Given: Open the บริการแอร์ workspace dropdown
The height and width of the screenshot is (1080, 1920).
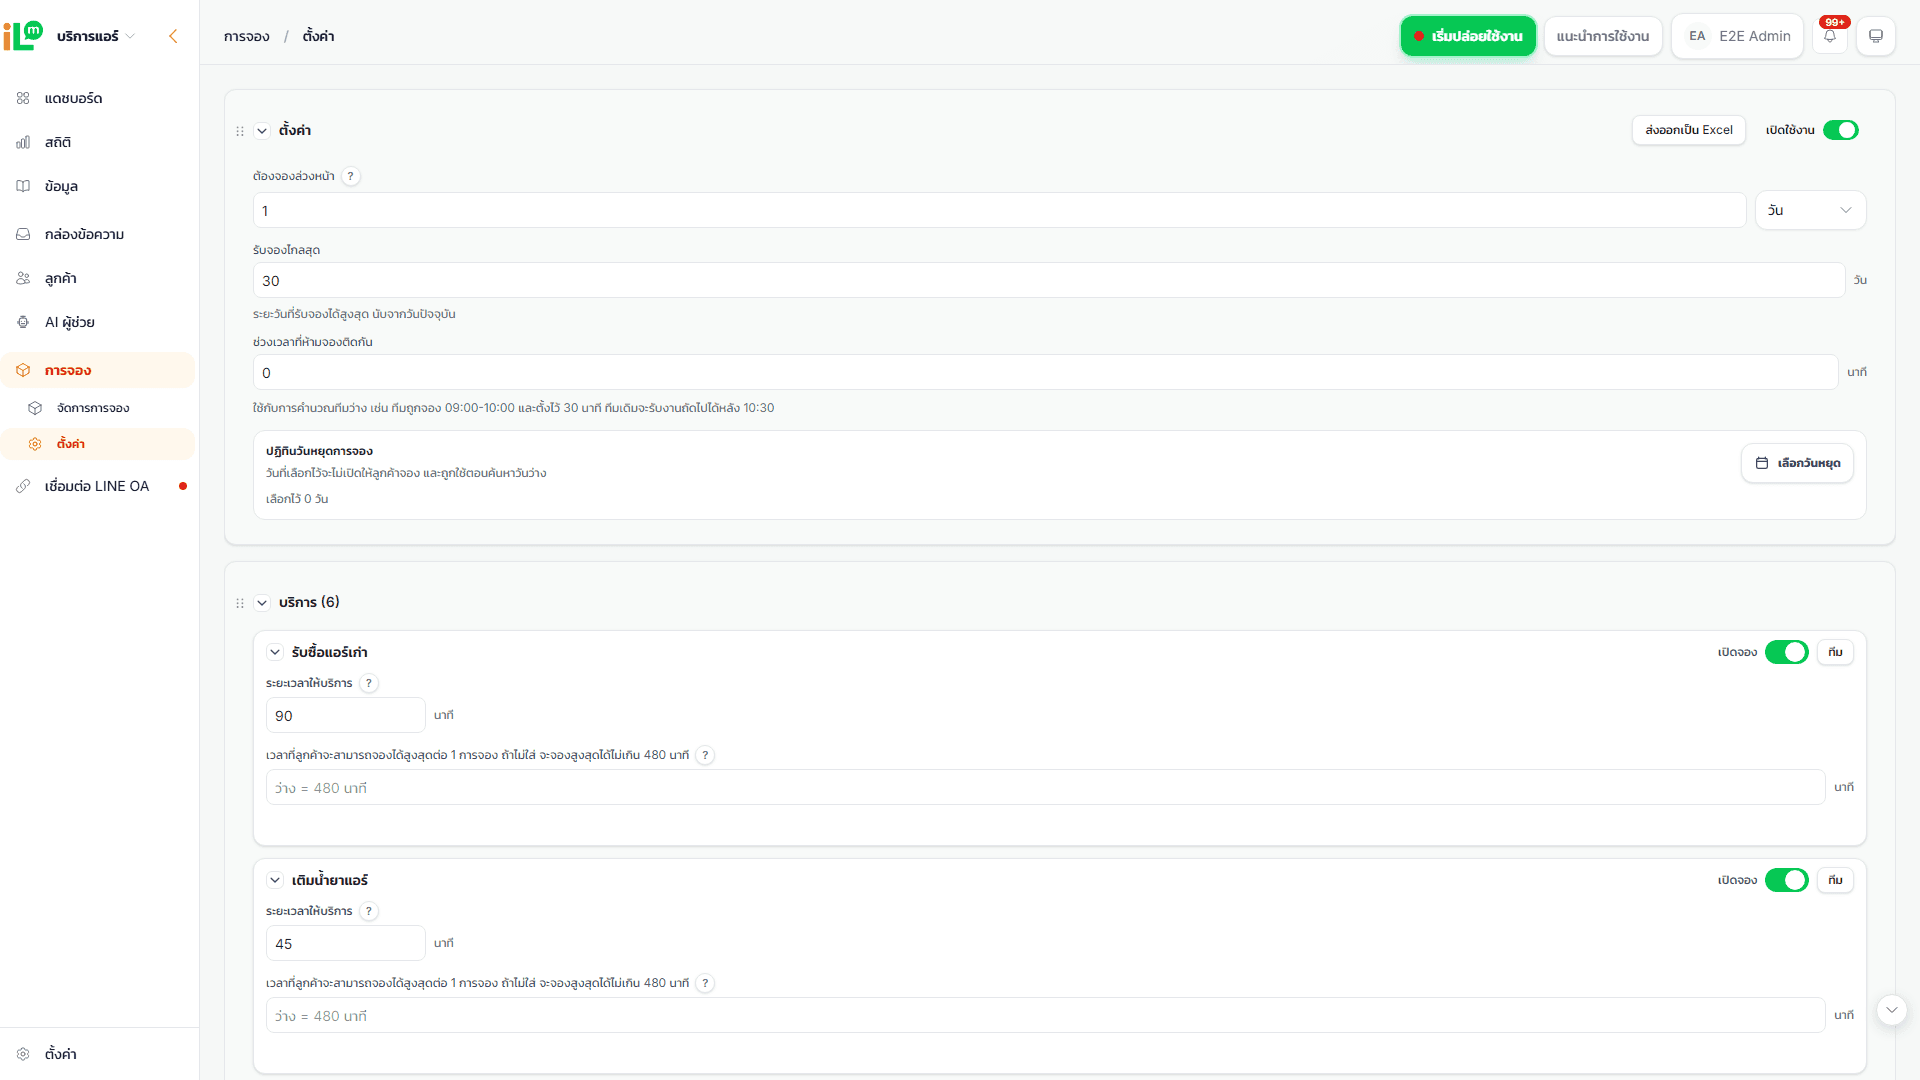Looking at the screenshot, I should tap(95, 36).
